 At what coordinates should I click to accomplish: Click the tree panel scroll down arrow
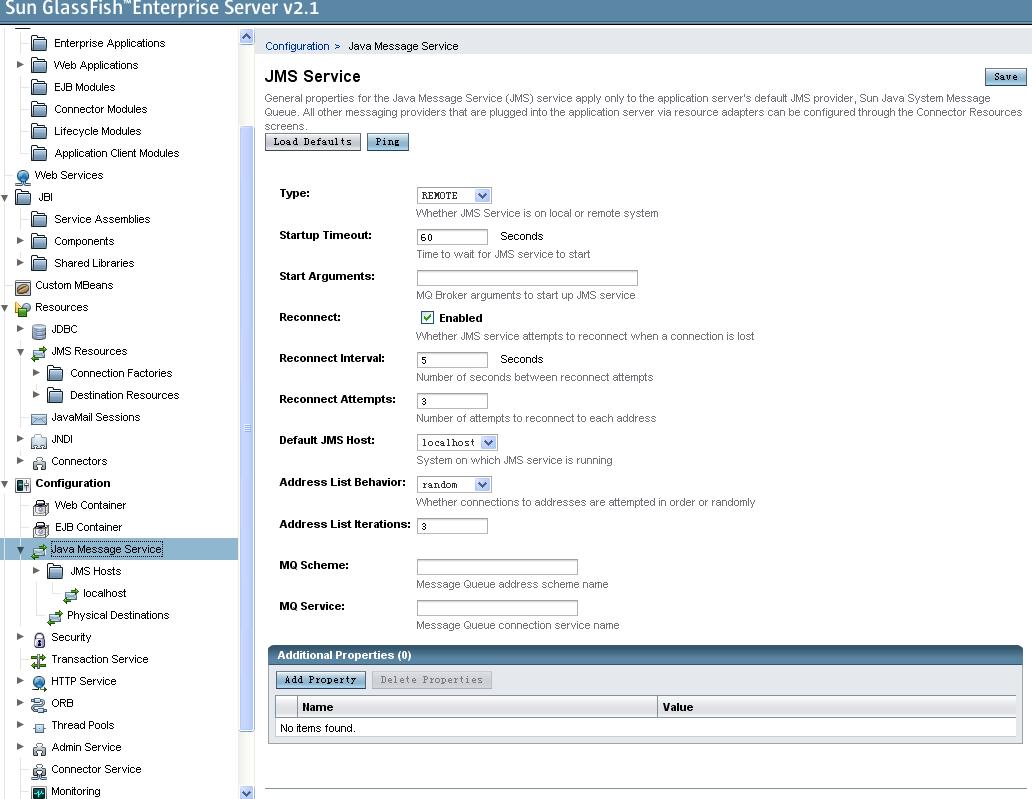[247, 792]
